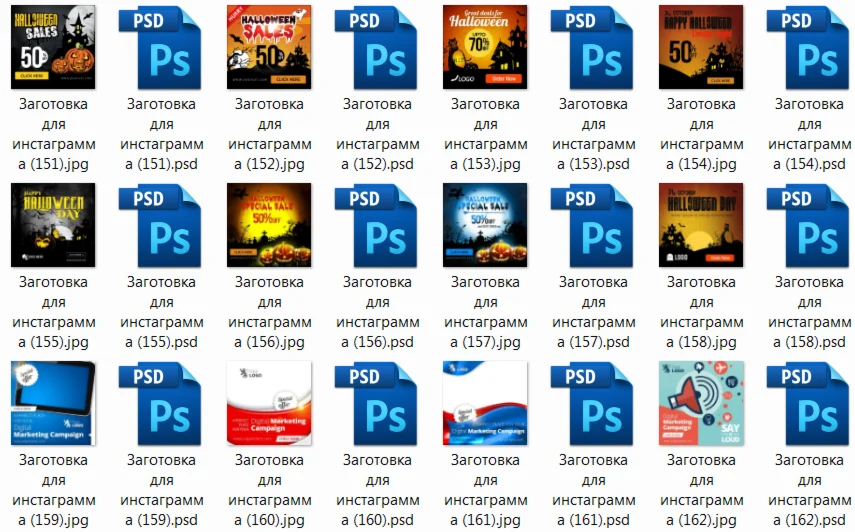The image size is (855, 532).
Task: Select the PSD icon for (151).psd
Action: pos(160,47)
